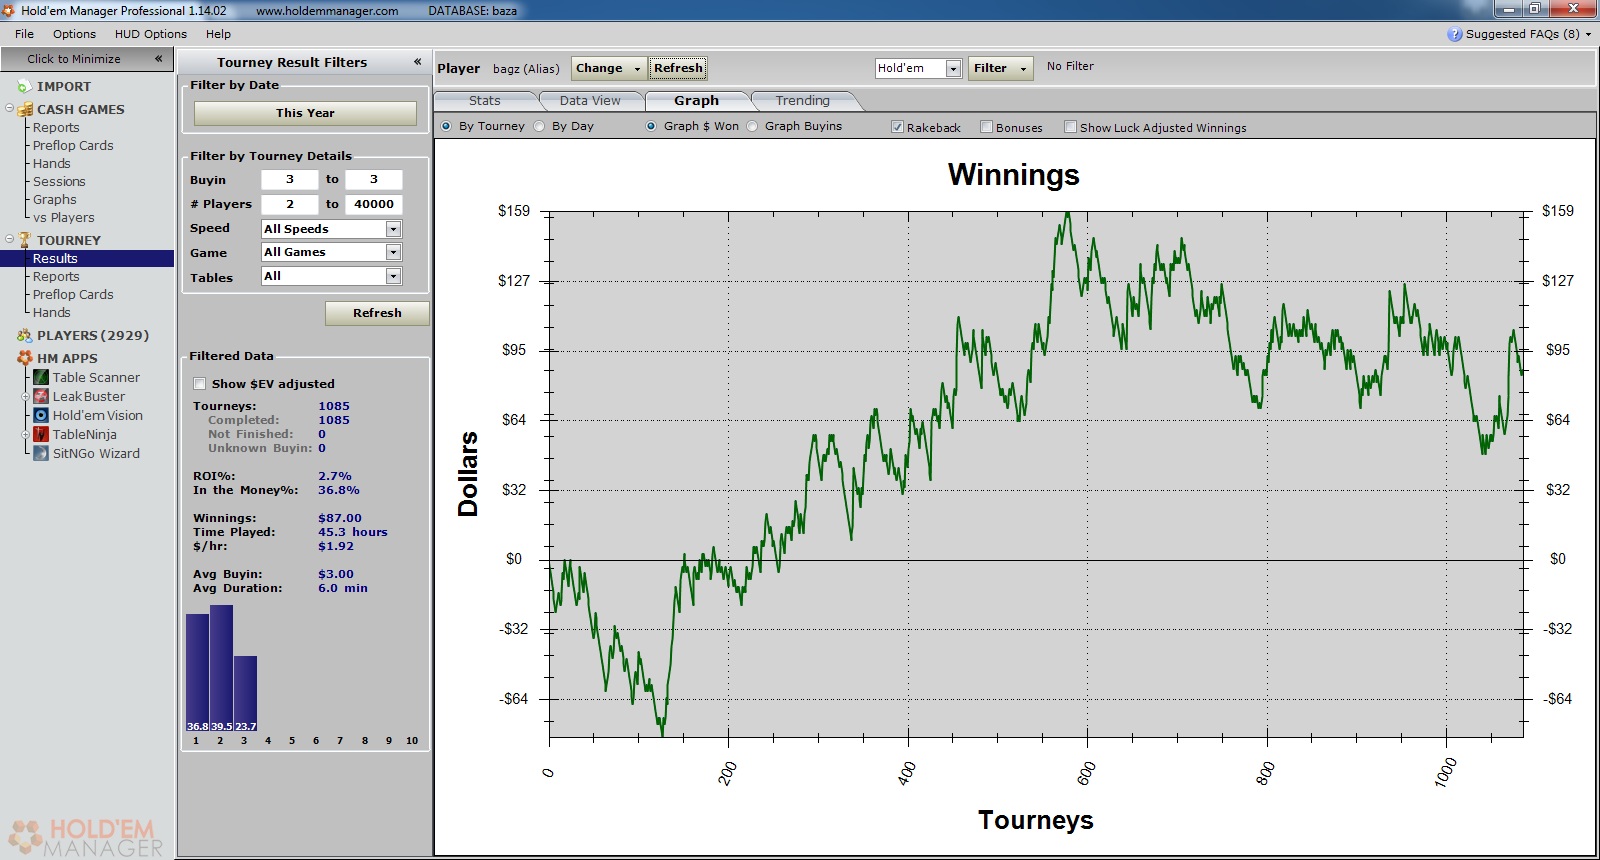Click the Players group icon
The width and height of the screenshot is (1600, 860).
(24, 336)
